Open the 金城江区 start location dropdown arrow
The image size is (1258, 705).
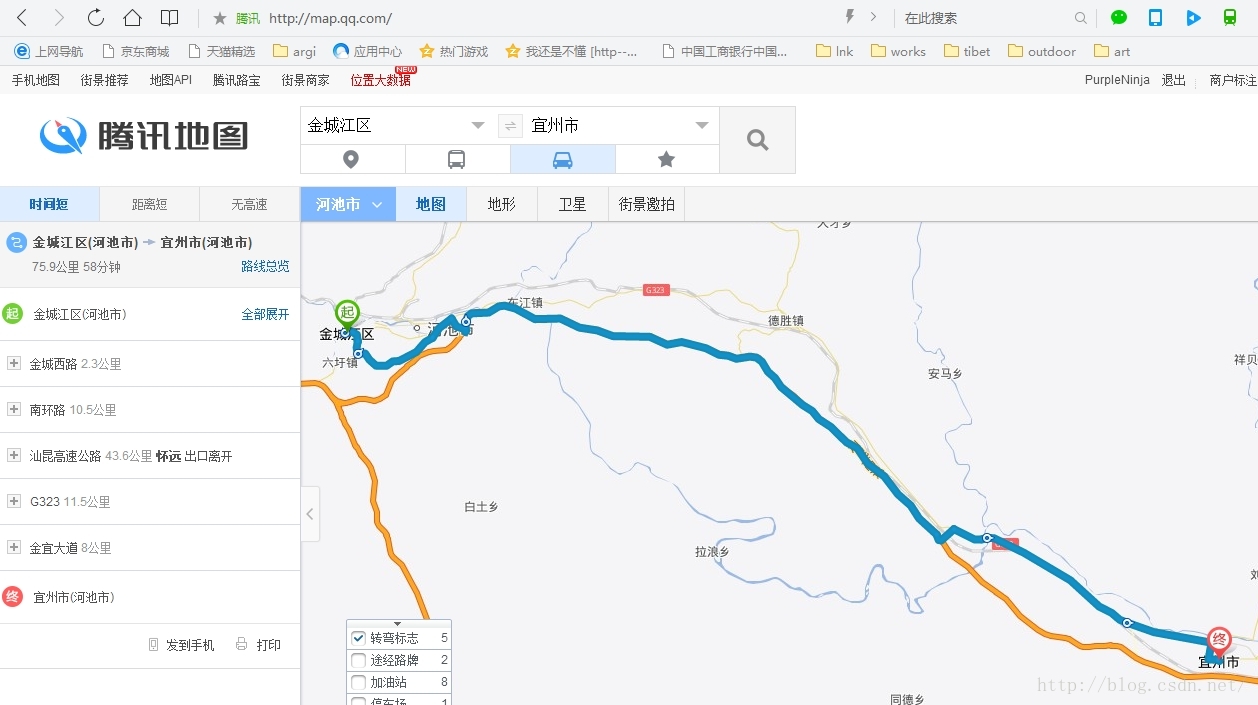pyautogui.click(x=478, y=126)
